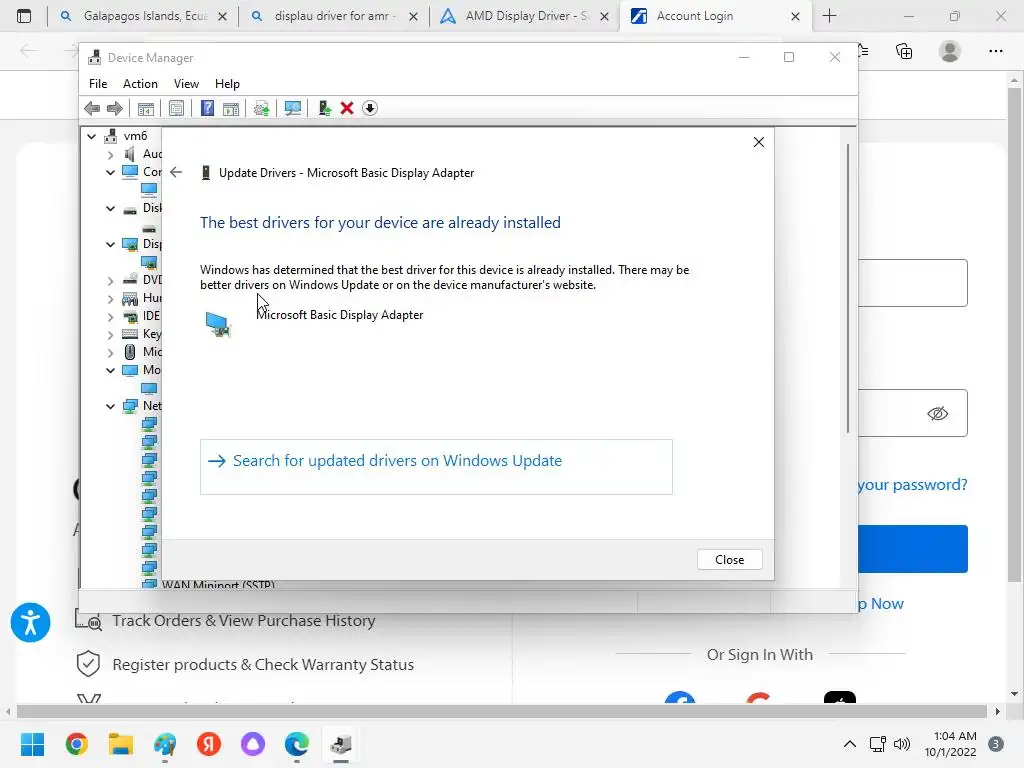
Task: Switch to Galapagos Islands browser tab
Action: (144, 16)
